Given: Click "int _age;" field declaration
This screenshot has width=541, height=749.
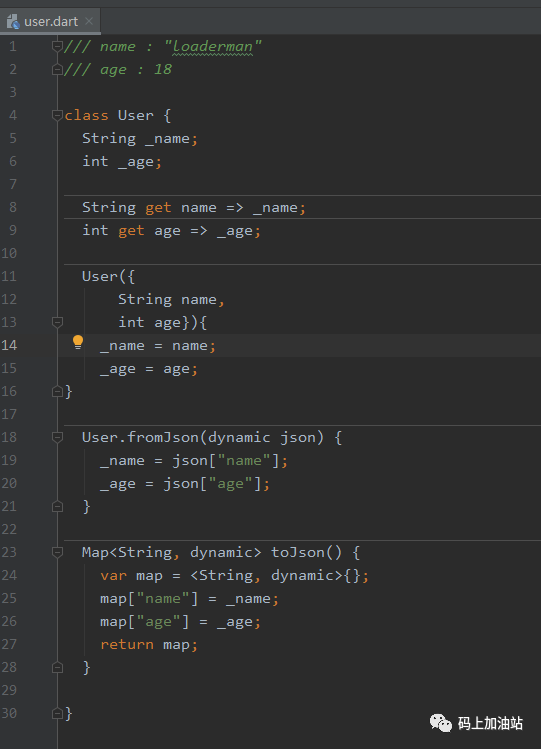Looking at the screenshot, I should [x=122, y=161].
